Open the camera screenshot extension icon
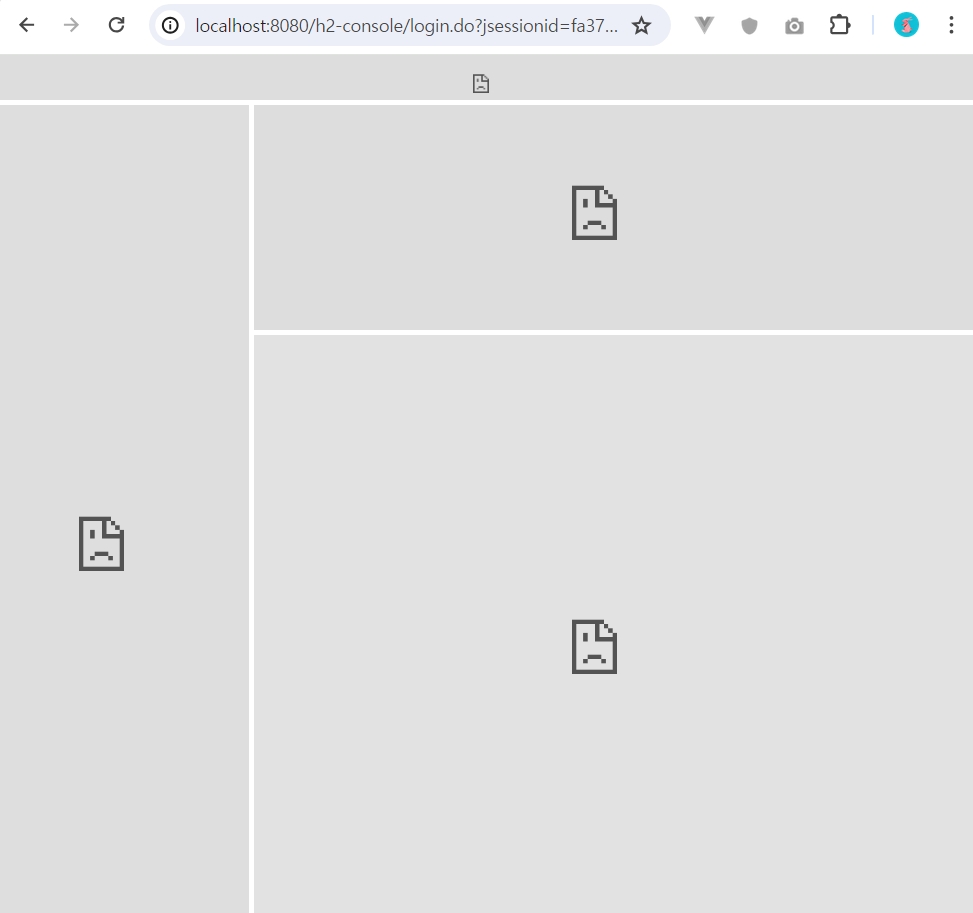This screenshot has height=913, width=973. [x=794, y=26]
